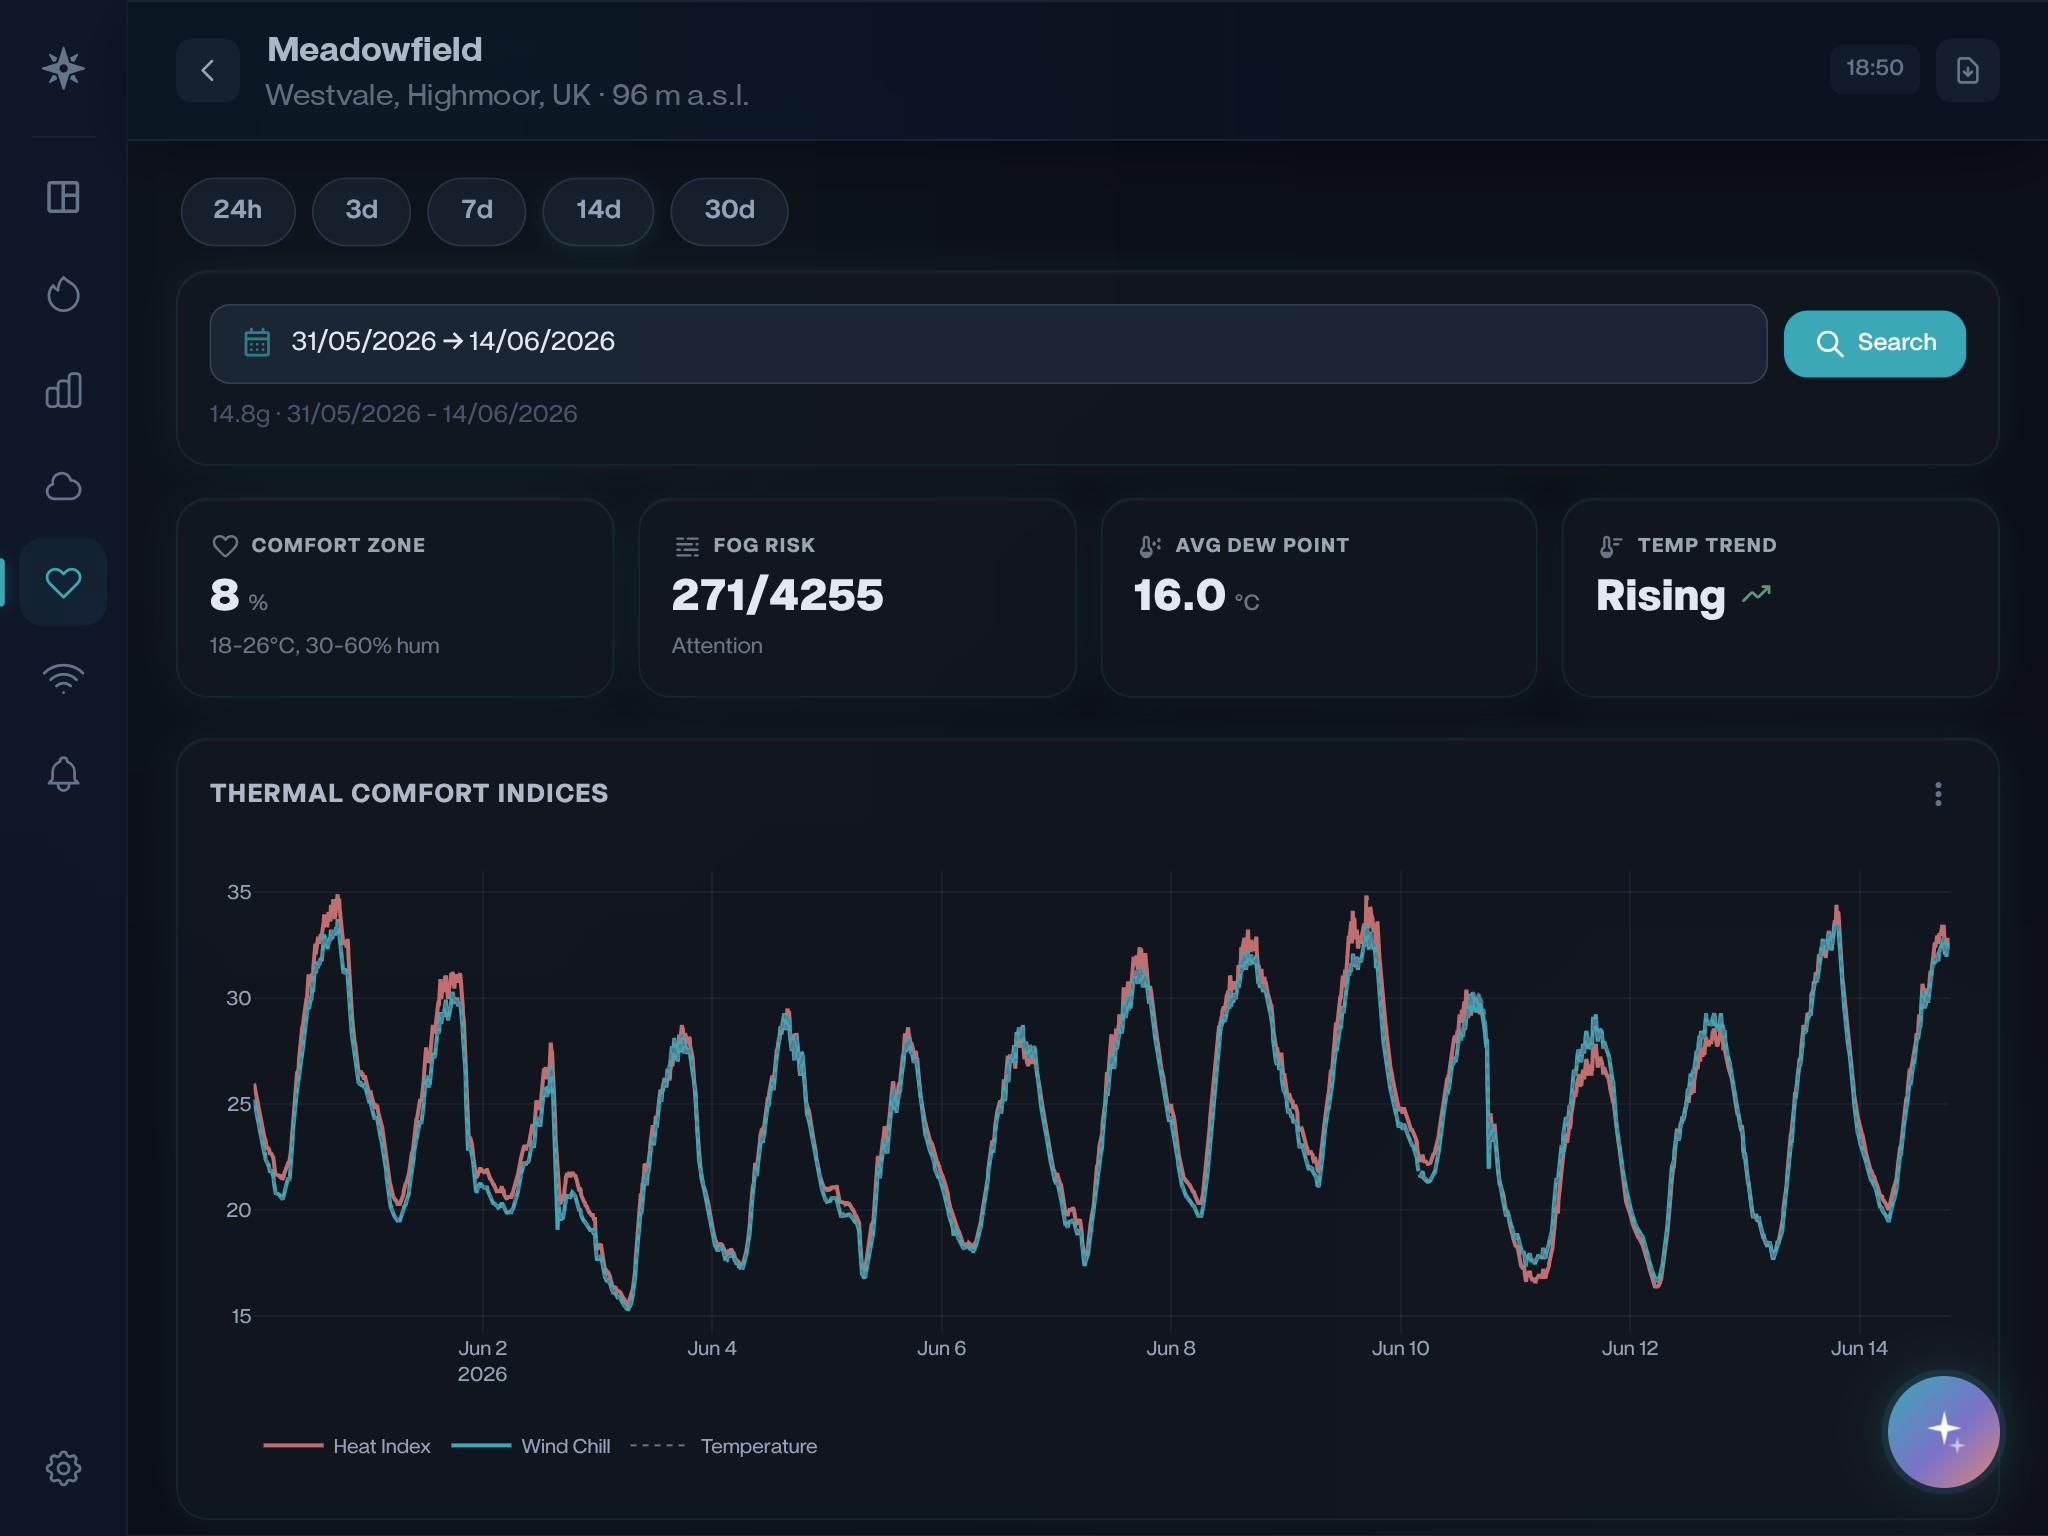The width and height of the screenshot is (2048, 1536).
Task: Open the cloud weather sidebar icon
Action: pos(63,486)
